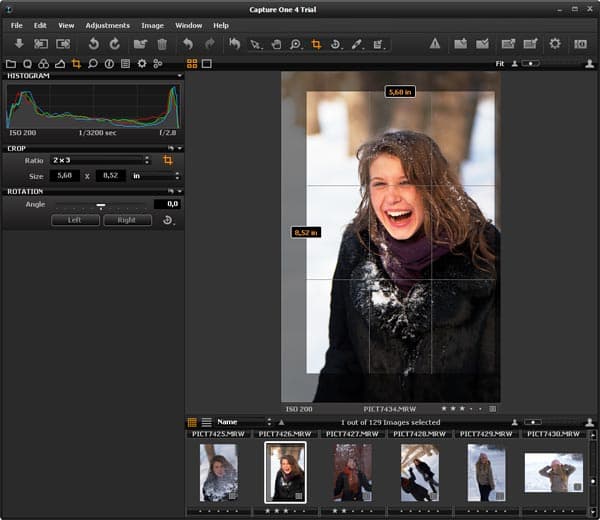
Task: Select the orange Crop cursor tool in toolbar
Action: pyautogui.click(x=316, y=44)
